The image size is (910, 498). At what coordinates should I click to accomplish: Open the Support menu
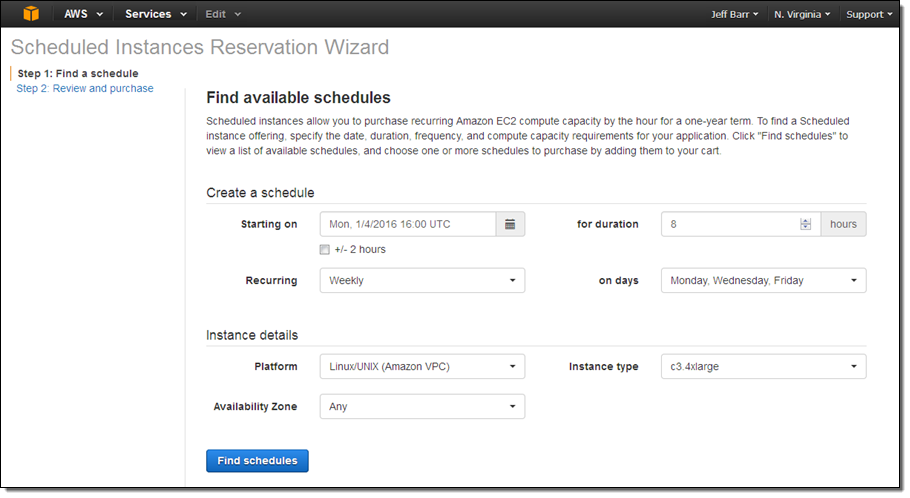click(868, 14)
